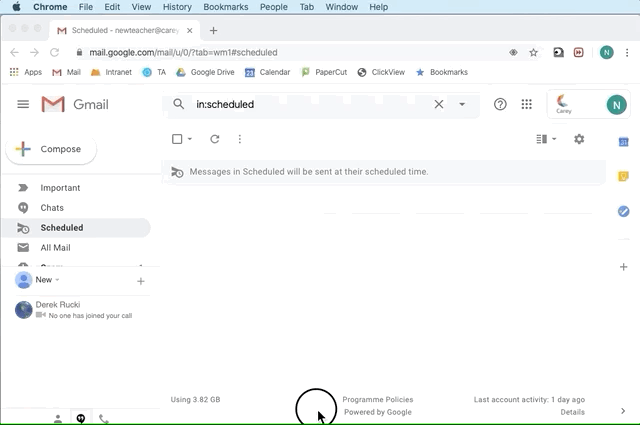Click the search magnifier icon

(x=178, y=104)
